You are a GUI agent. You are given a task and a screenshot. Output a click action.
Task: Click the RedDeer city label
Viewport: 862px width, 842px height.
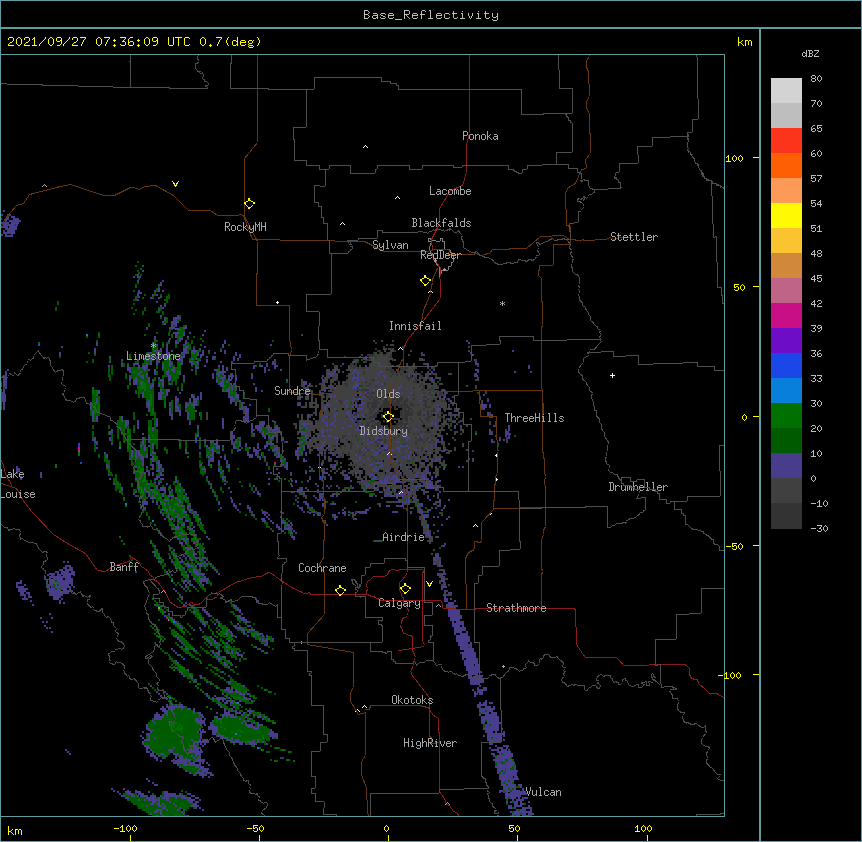point(440,255)
